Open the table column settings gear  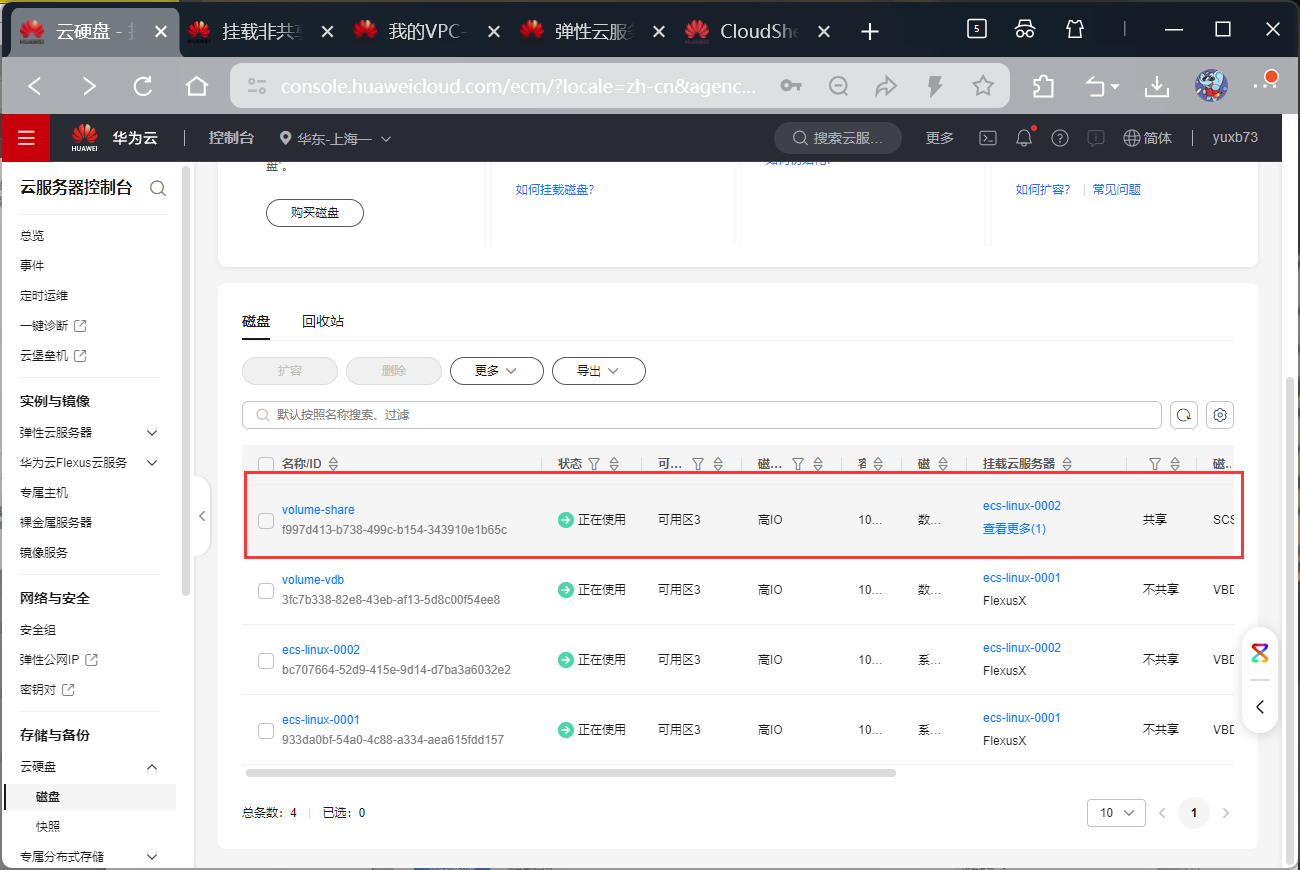pyautogui.click(x=1220, y=415)
